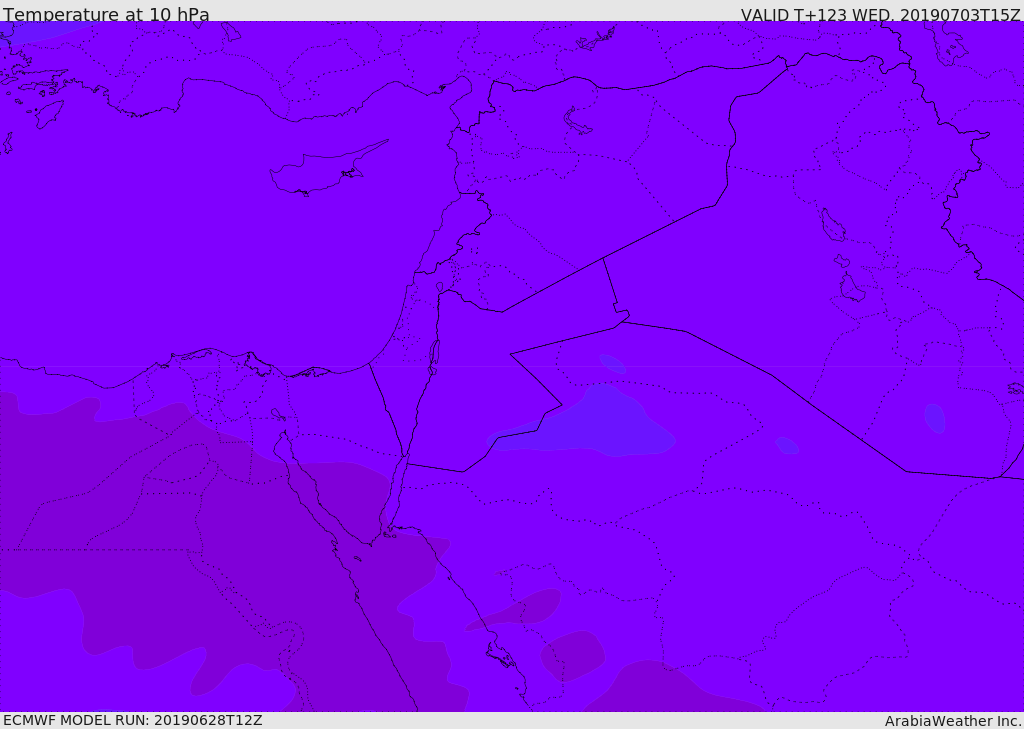Click the island of Cyprus on the map
Viewport: 1024px width, 729px height.
point(323,170)
